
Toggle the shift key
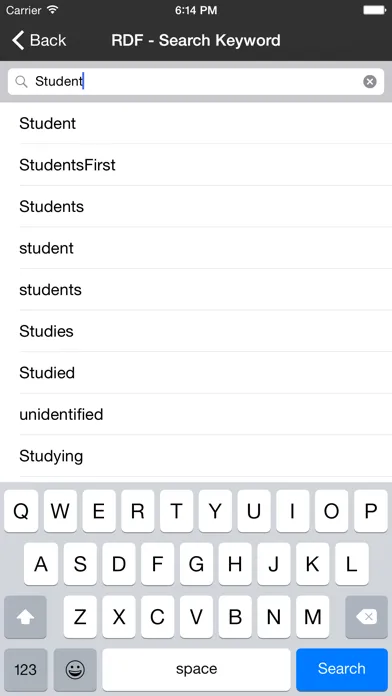tap(25, 617)
